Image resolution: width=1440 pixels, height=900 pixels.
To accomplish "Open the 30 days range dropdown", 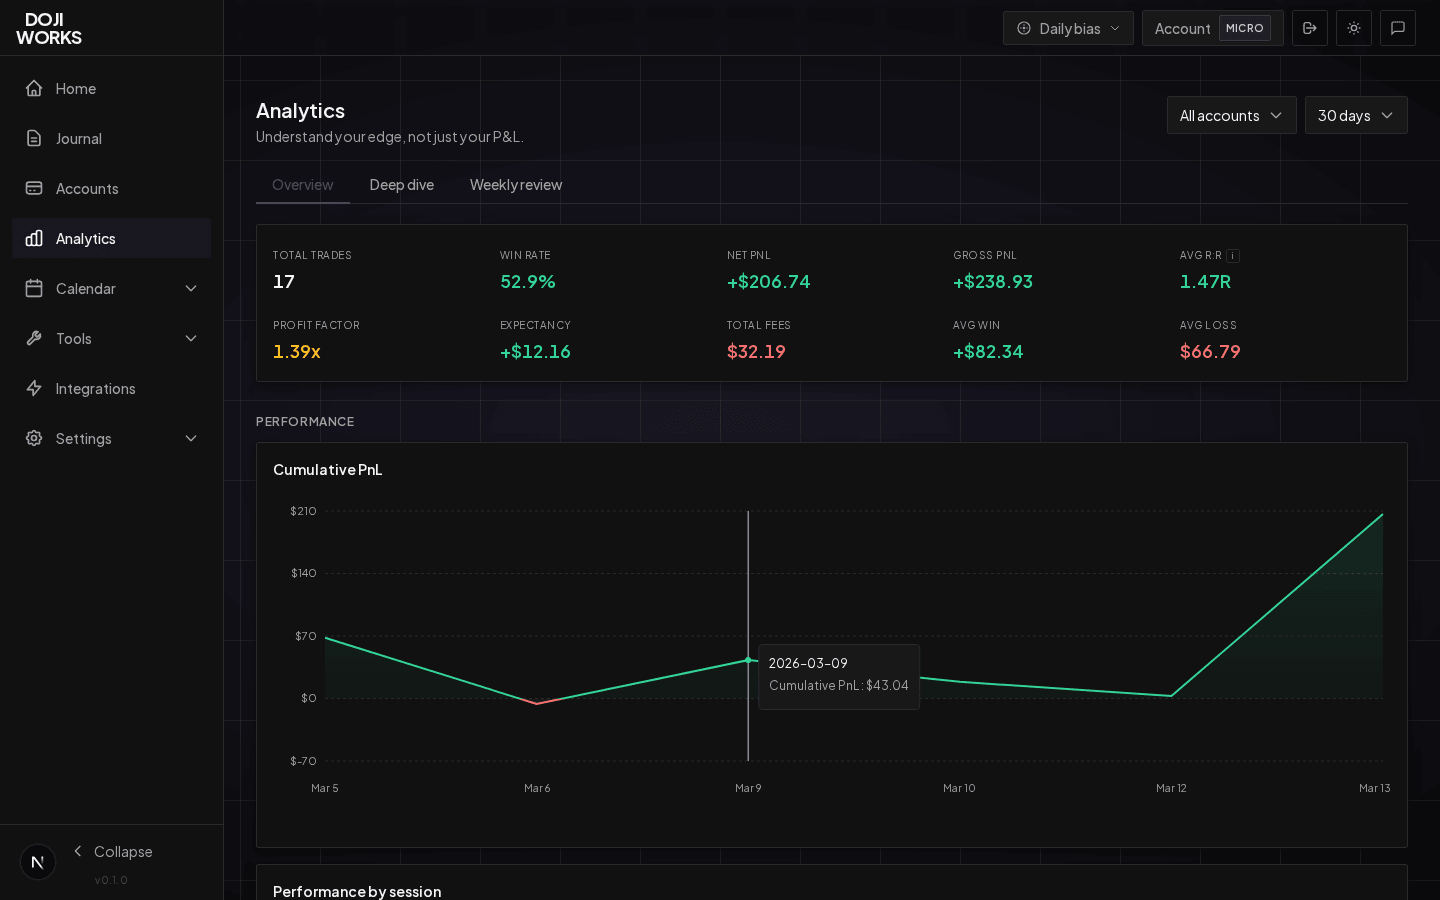I will 1355,115.
